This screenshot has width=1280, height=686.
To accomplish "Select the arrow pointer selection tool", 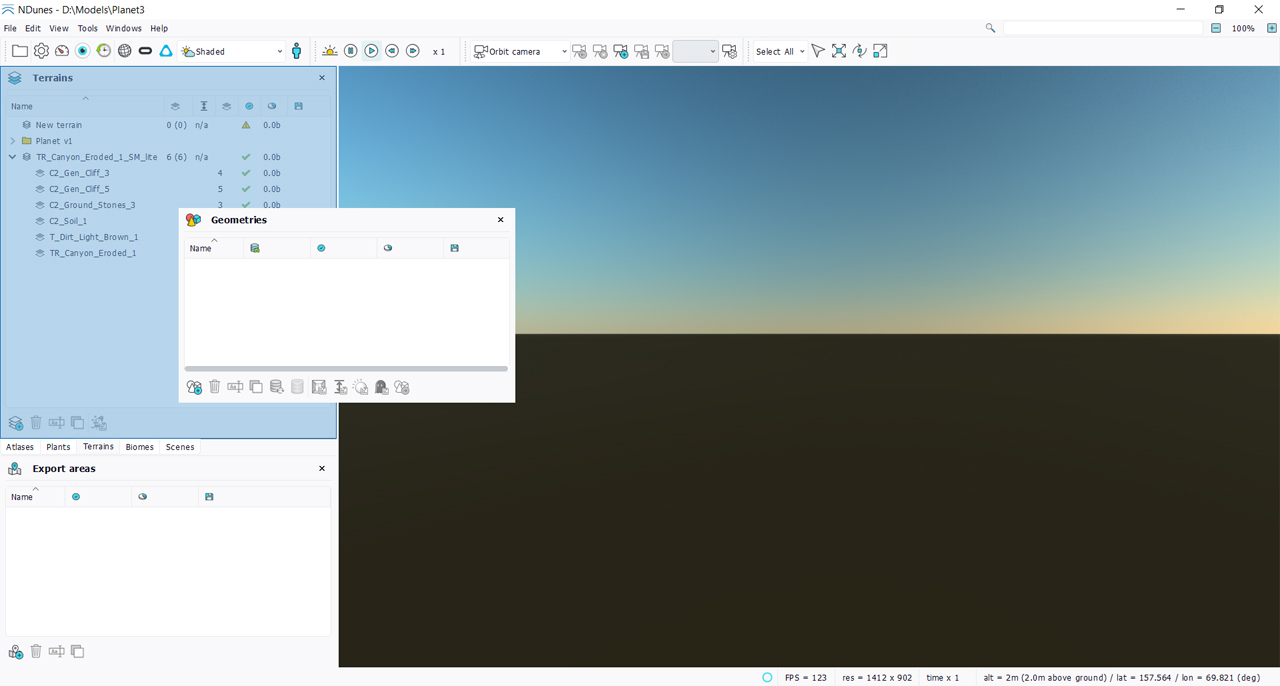I will tap(817, 51).
